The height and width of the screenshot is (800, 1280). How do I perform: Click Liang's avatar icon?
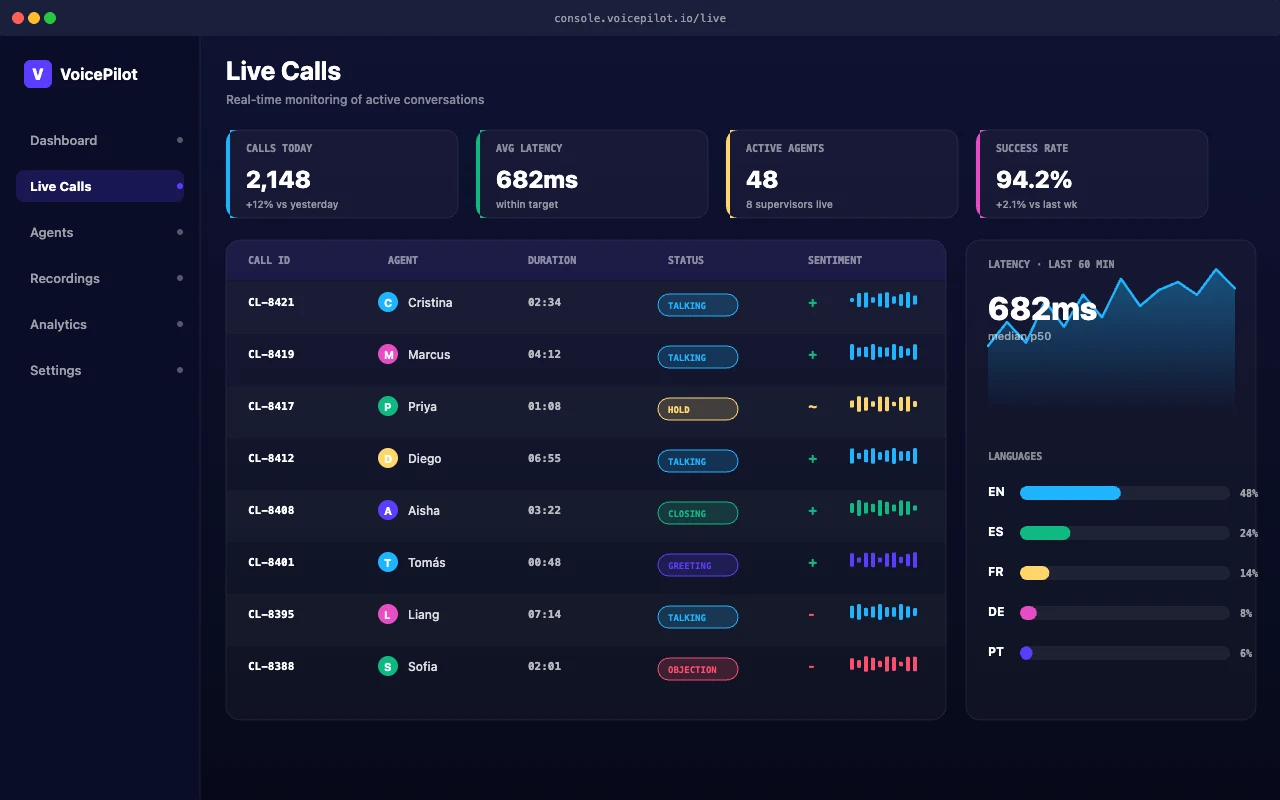pos(388,614)
